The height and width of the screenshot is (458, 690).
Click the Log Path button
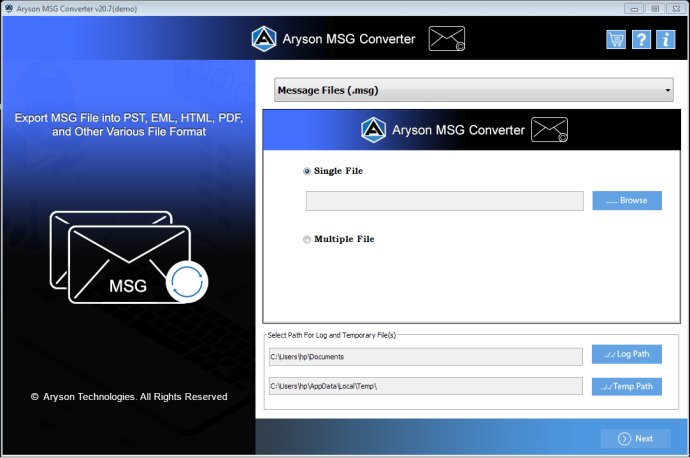coord(627,354)
